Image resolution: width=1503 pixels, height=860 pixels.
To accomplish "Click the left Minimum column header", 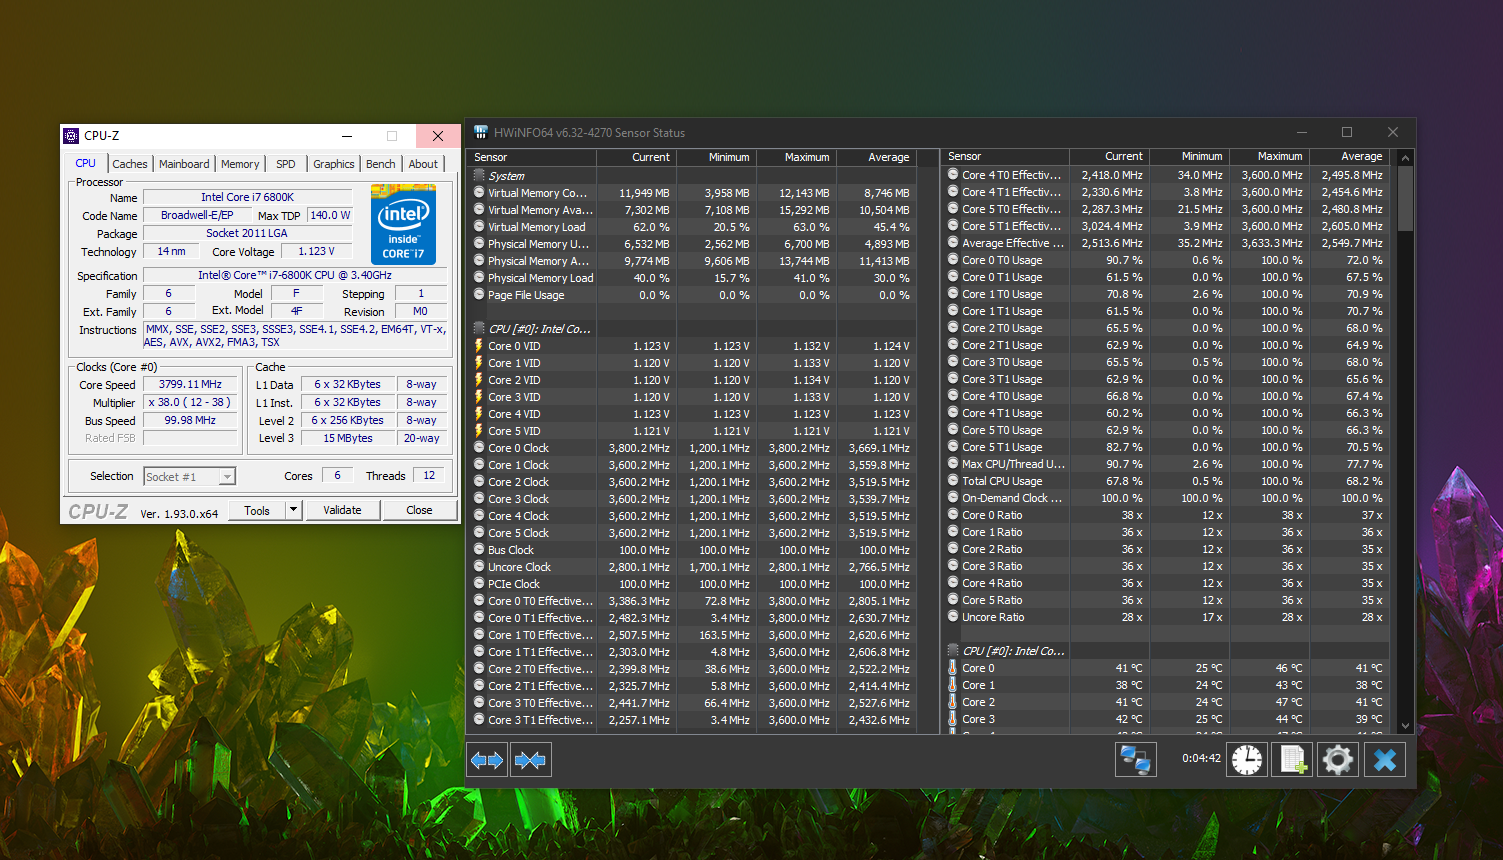I will (x=717, y=157).
